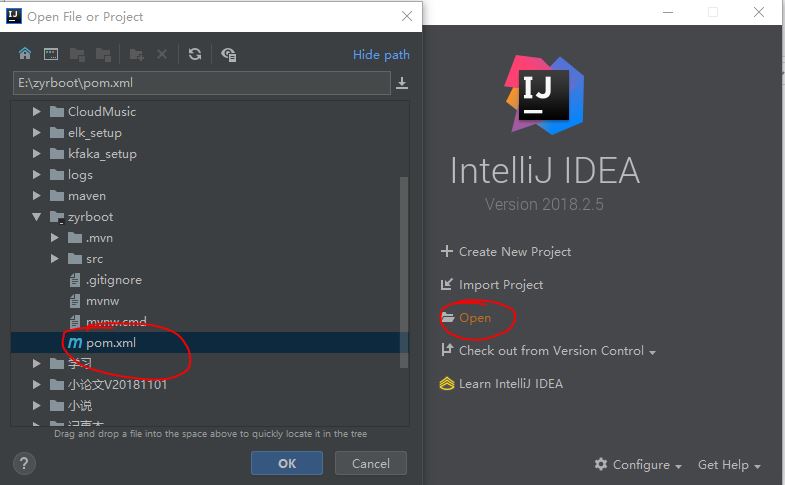Screen dimensions: 785x485
Task: Collapse the zyrboot folder
Action: pos(36,217)
